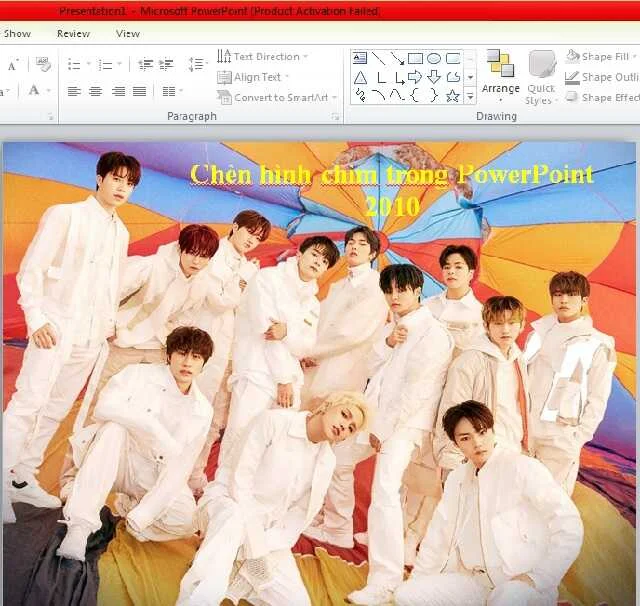Click the Clear All Formatting eraser icon
The height and width of the screenshot is (606, 640).
click(43, 64)
